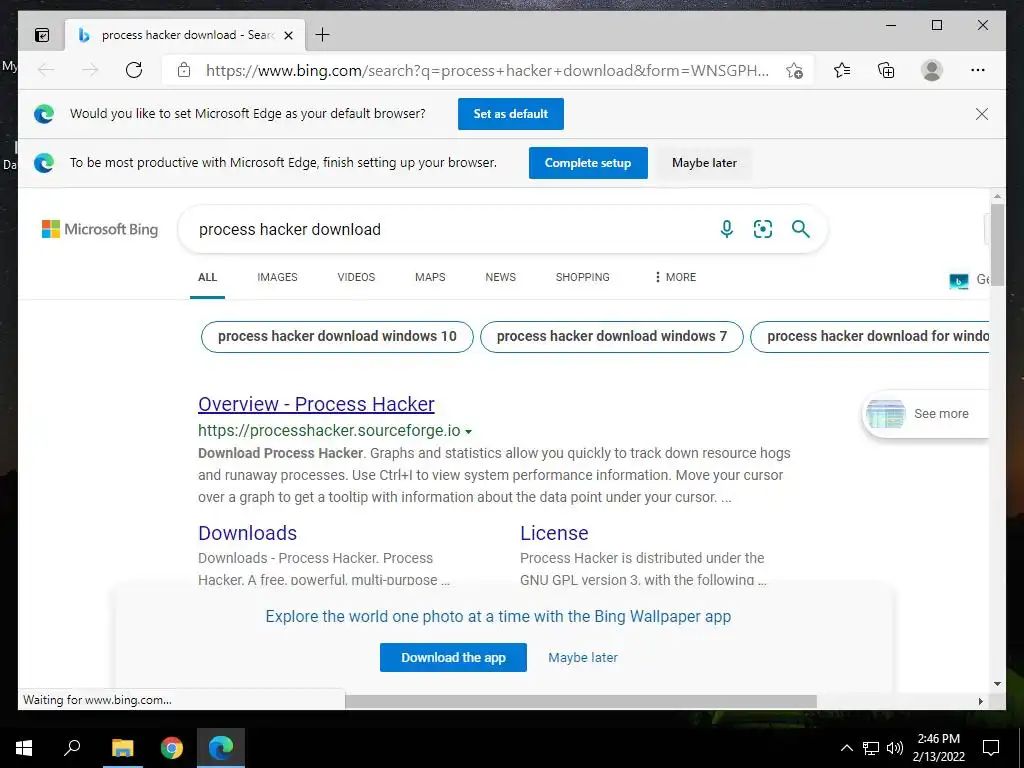Viewport: 1024px width, 768px height.
Task: Open the notification center icon
Action: click(x=991, y=748)
